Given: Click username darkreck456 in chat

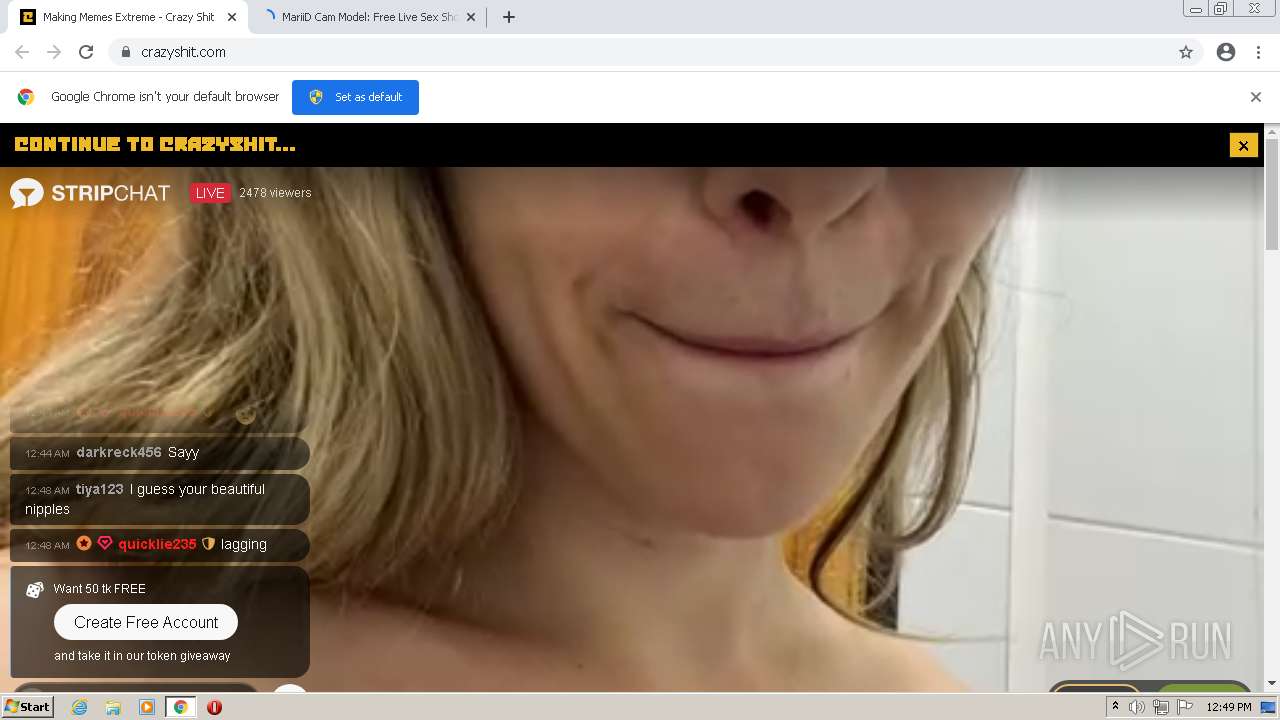Looking at the screenshot, I should (119, 452).
